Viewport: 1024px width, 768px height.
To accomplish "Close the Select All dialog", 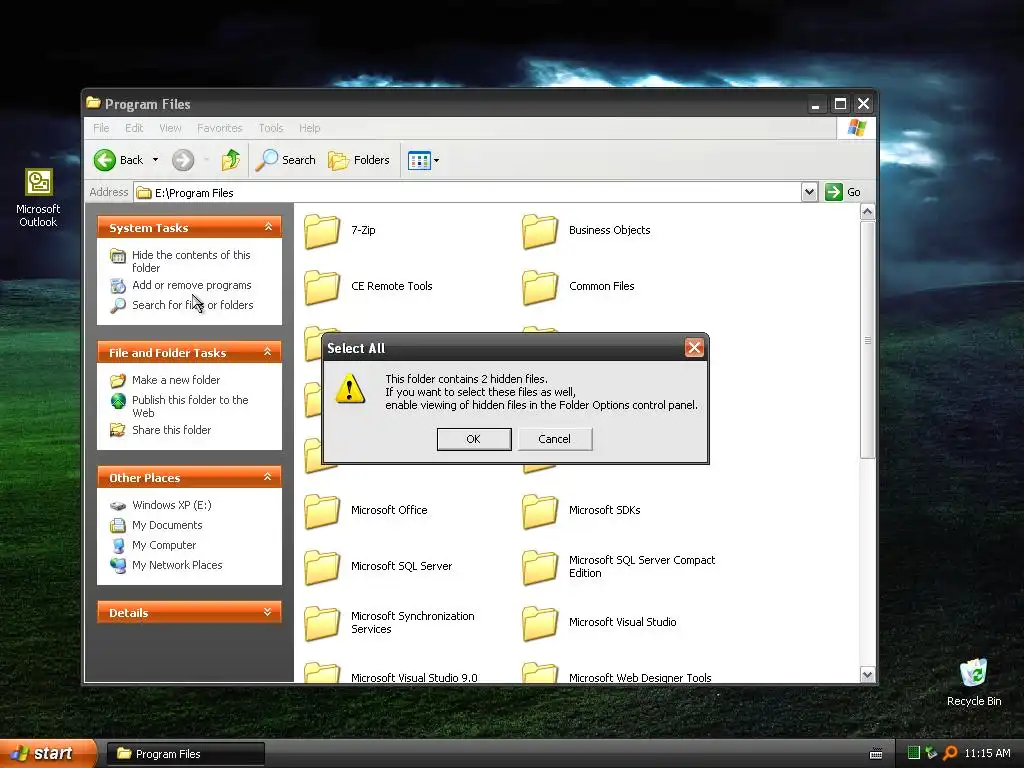I will (694, 347).
